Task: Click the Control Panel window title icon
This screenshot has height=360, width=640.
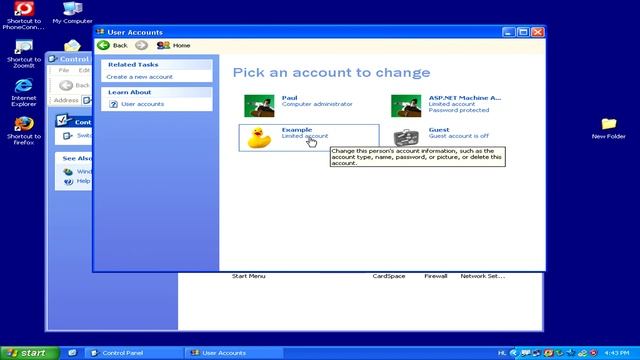Action: point(53,59)
